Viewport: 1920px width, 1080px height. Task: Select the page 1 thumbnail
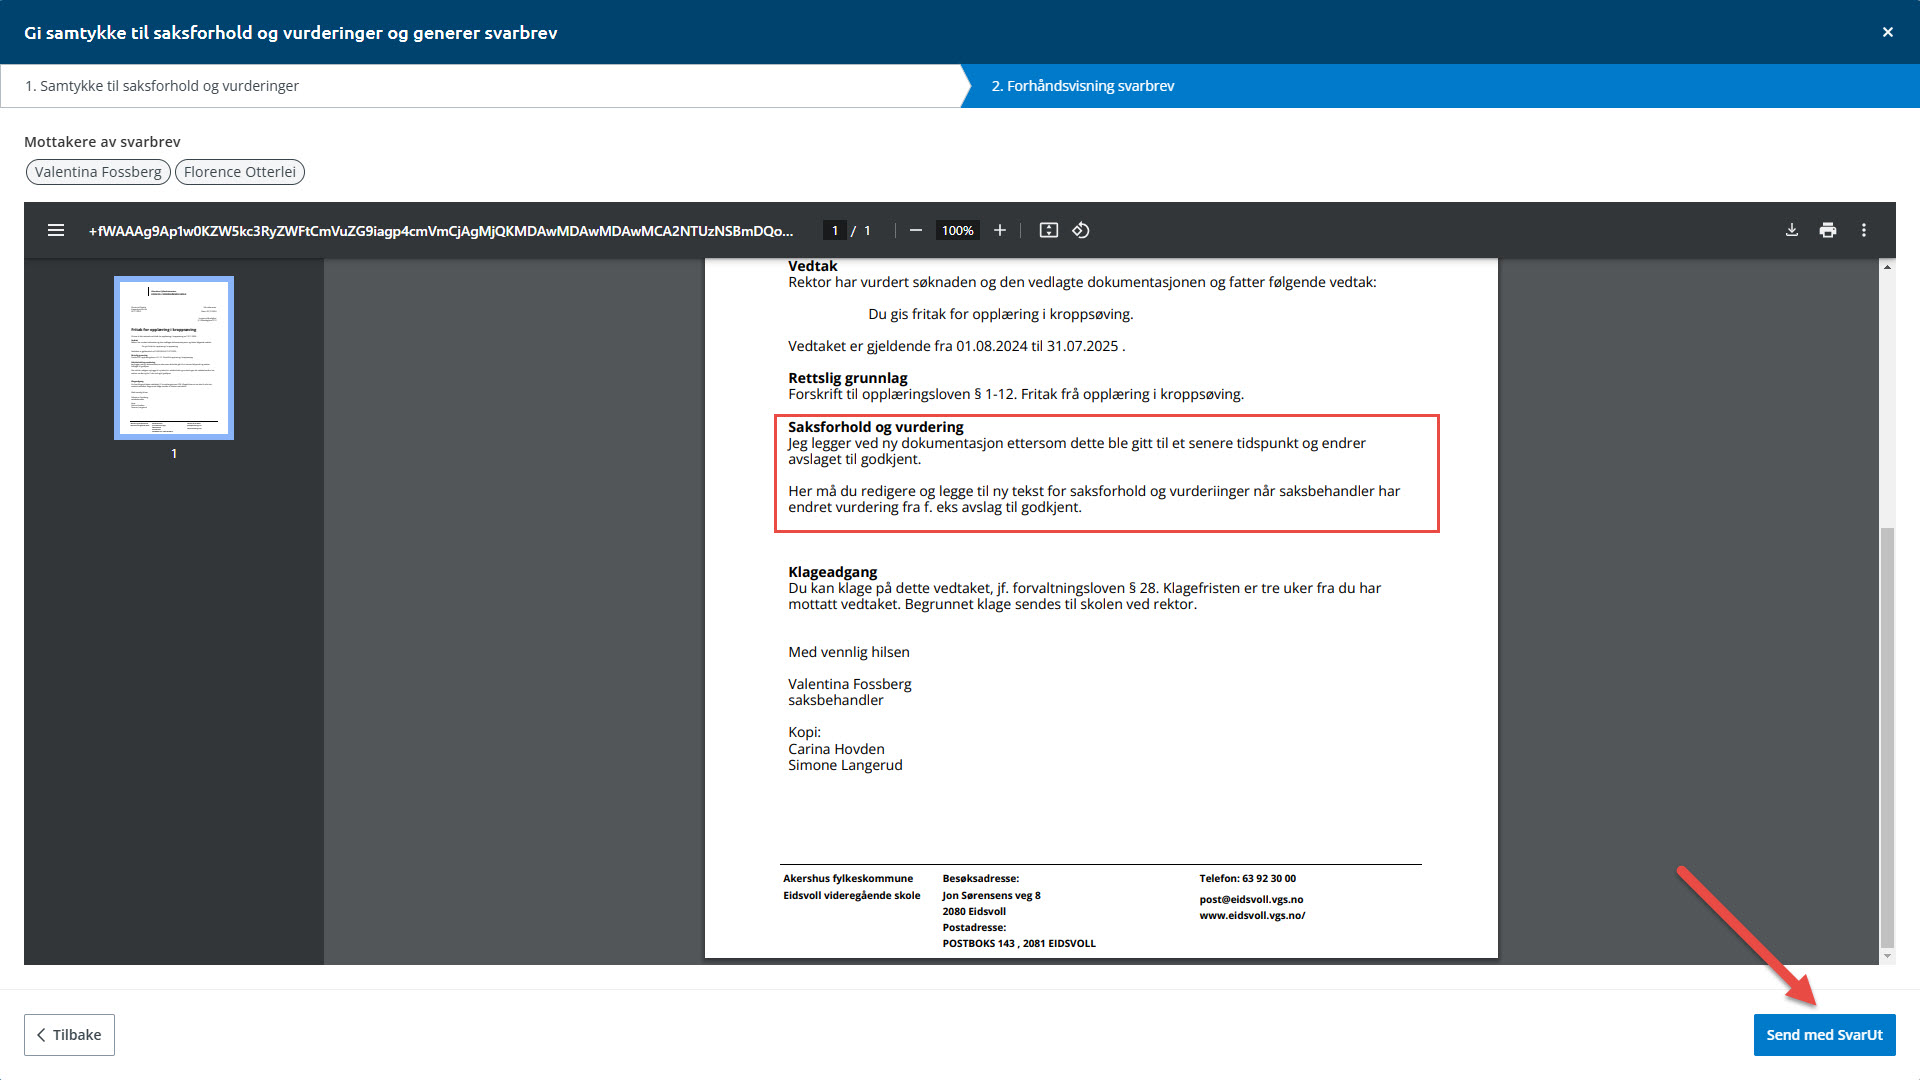pyautogui.click(x=174, y=358)
